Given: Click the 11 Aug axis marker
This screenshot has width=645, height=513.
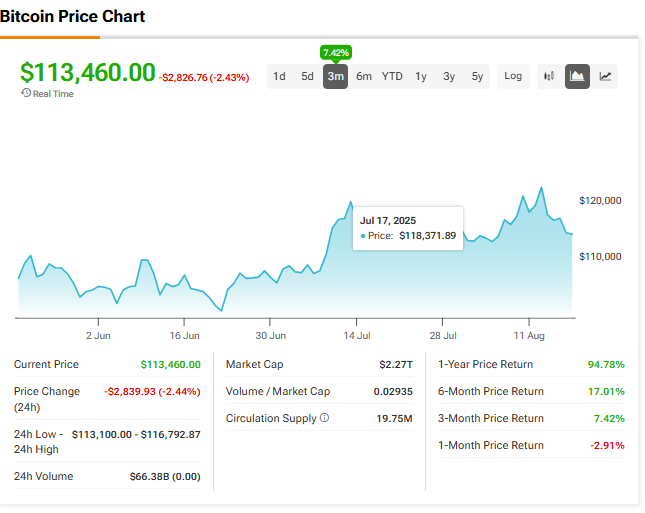Looking at the screenshot, I should pyautogui.click(x=529, y=336).
